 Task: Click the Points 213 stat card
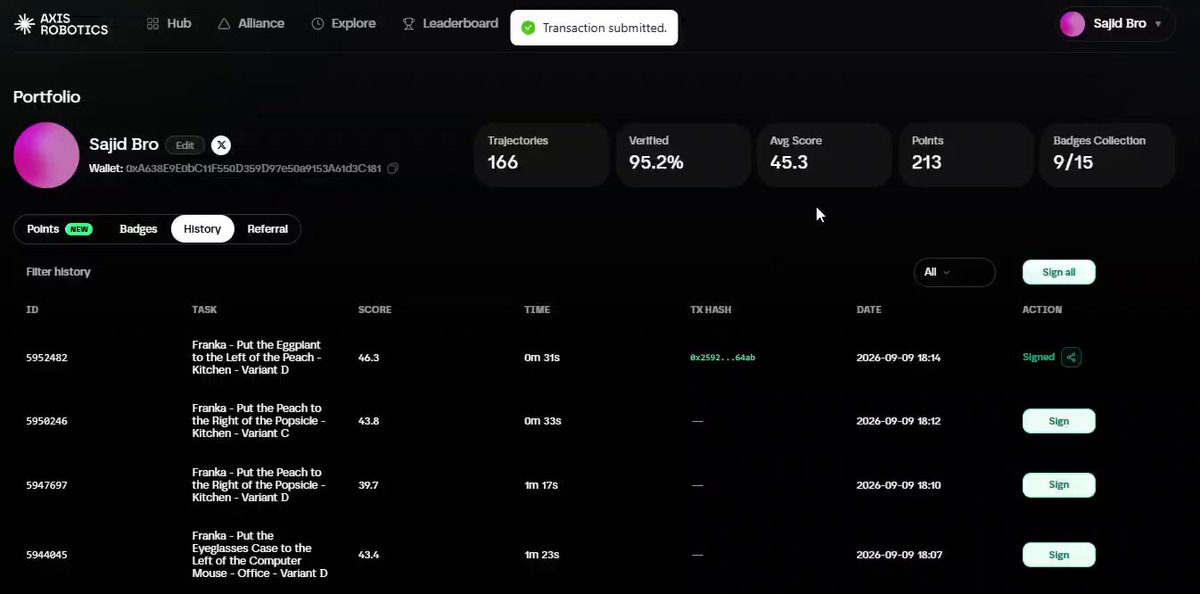point(966,155)
